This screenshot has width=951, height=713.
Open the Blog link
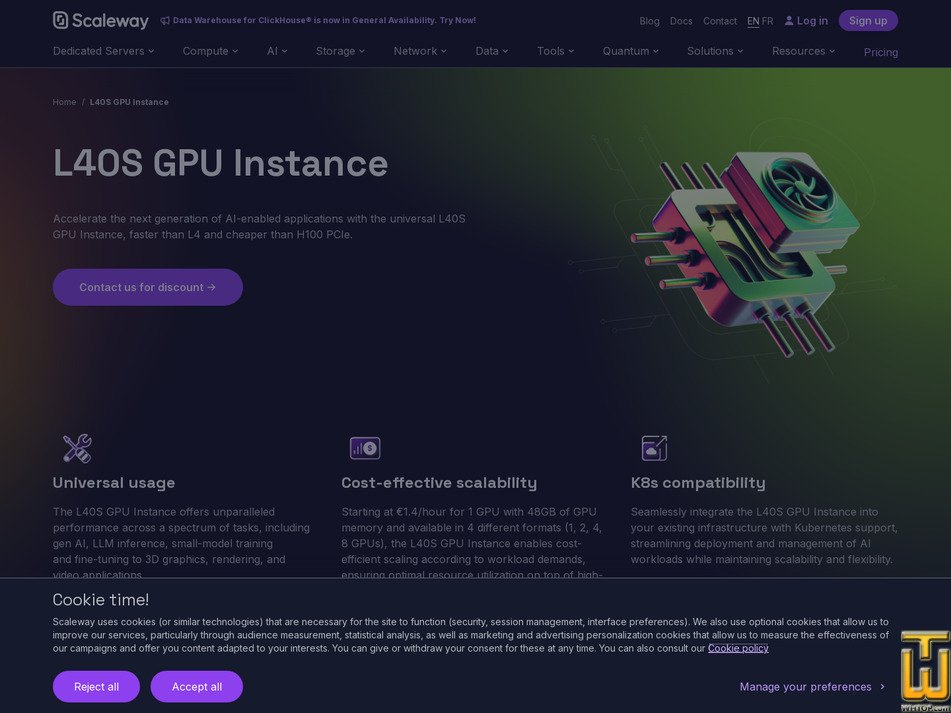[649, 21]
